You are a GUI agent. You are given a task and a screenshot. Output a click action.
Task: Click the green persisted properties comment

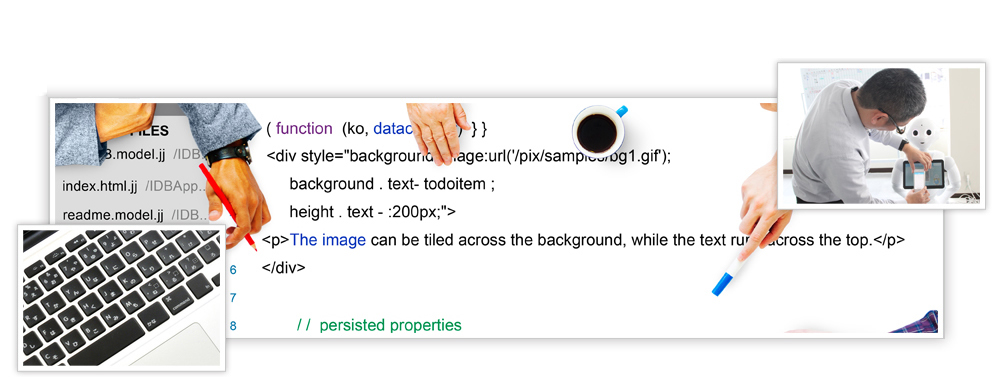(379, 325)
